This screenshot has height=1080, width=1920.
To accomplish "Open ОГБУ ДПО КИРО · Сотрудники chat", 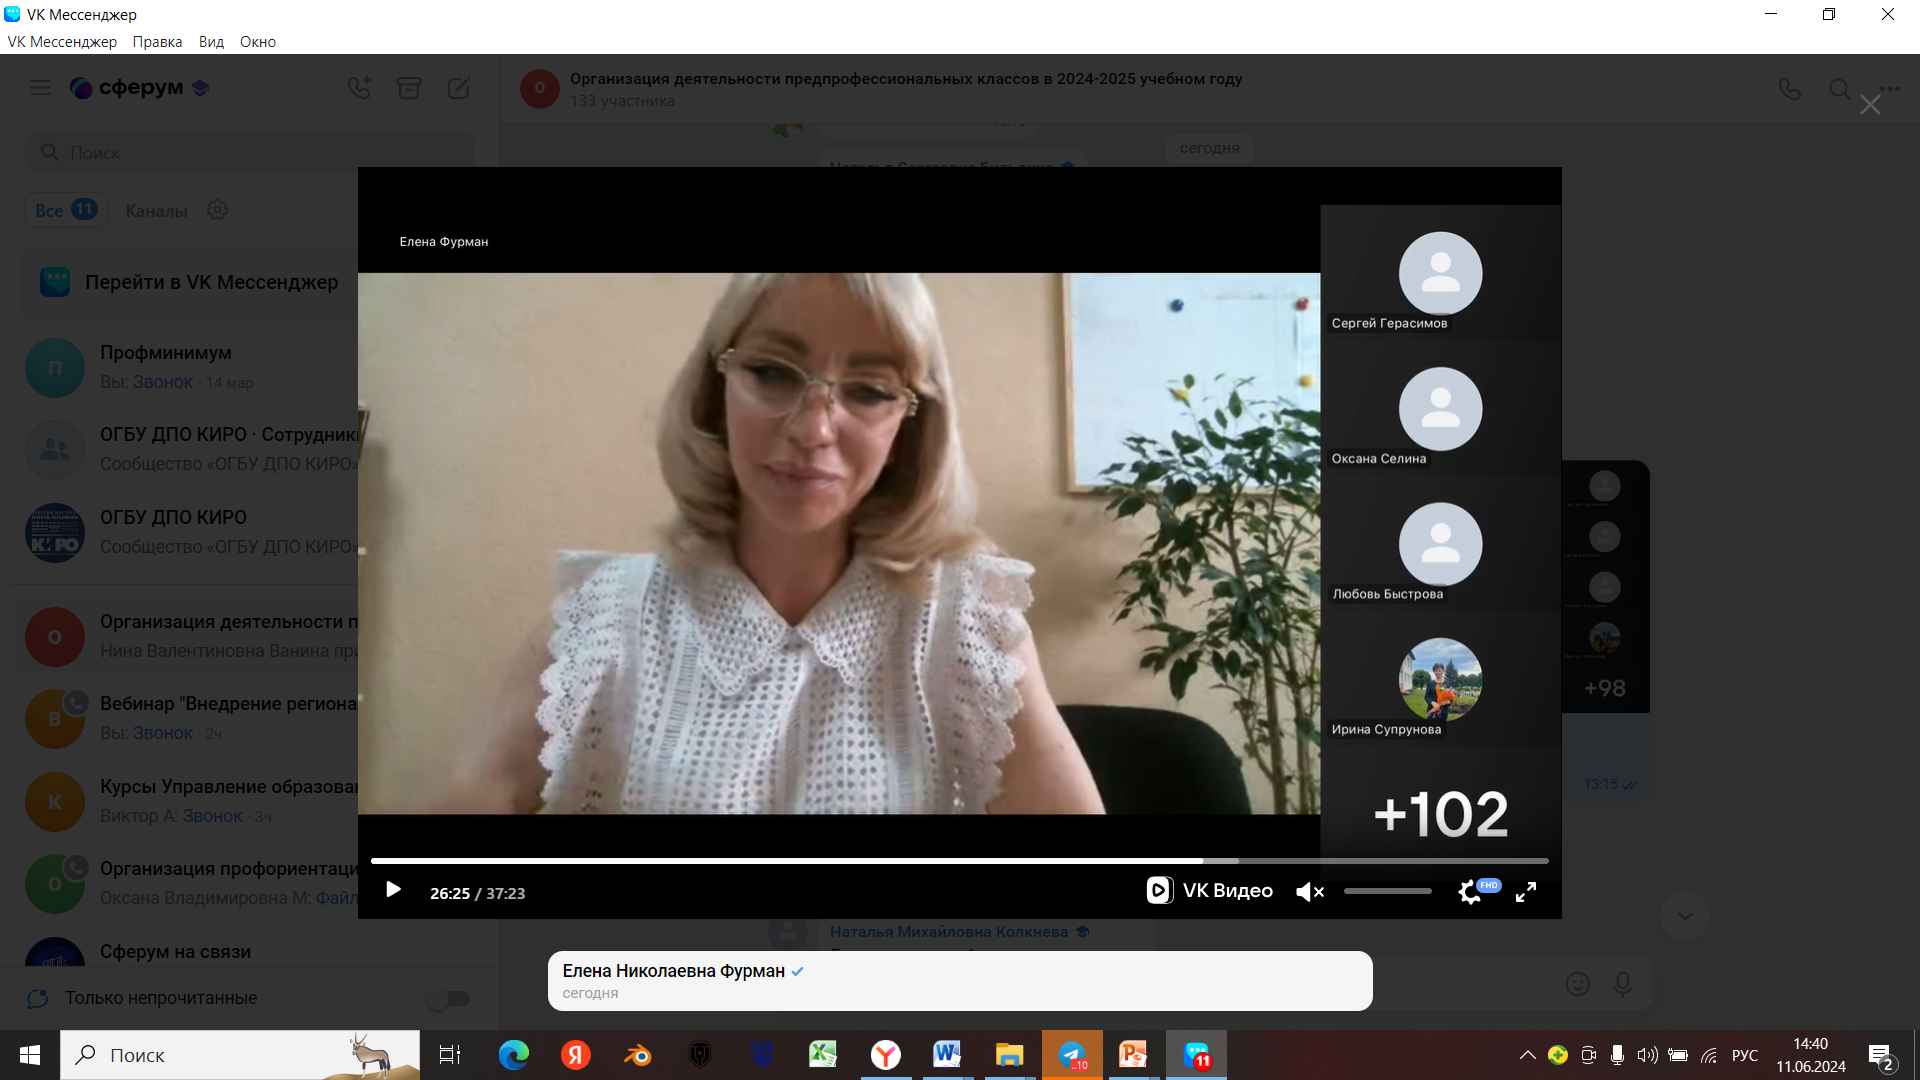I will pos(190,449).
